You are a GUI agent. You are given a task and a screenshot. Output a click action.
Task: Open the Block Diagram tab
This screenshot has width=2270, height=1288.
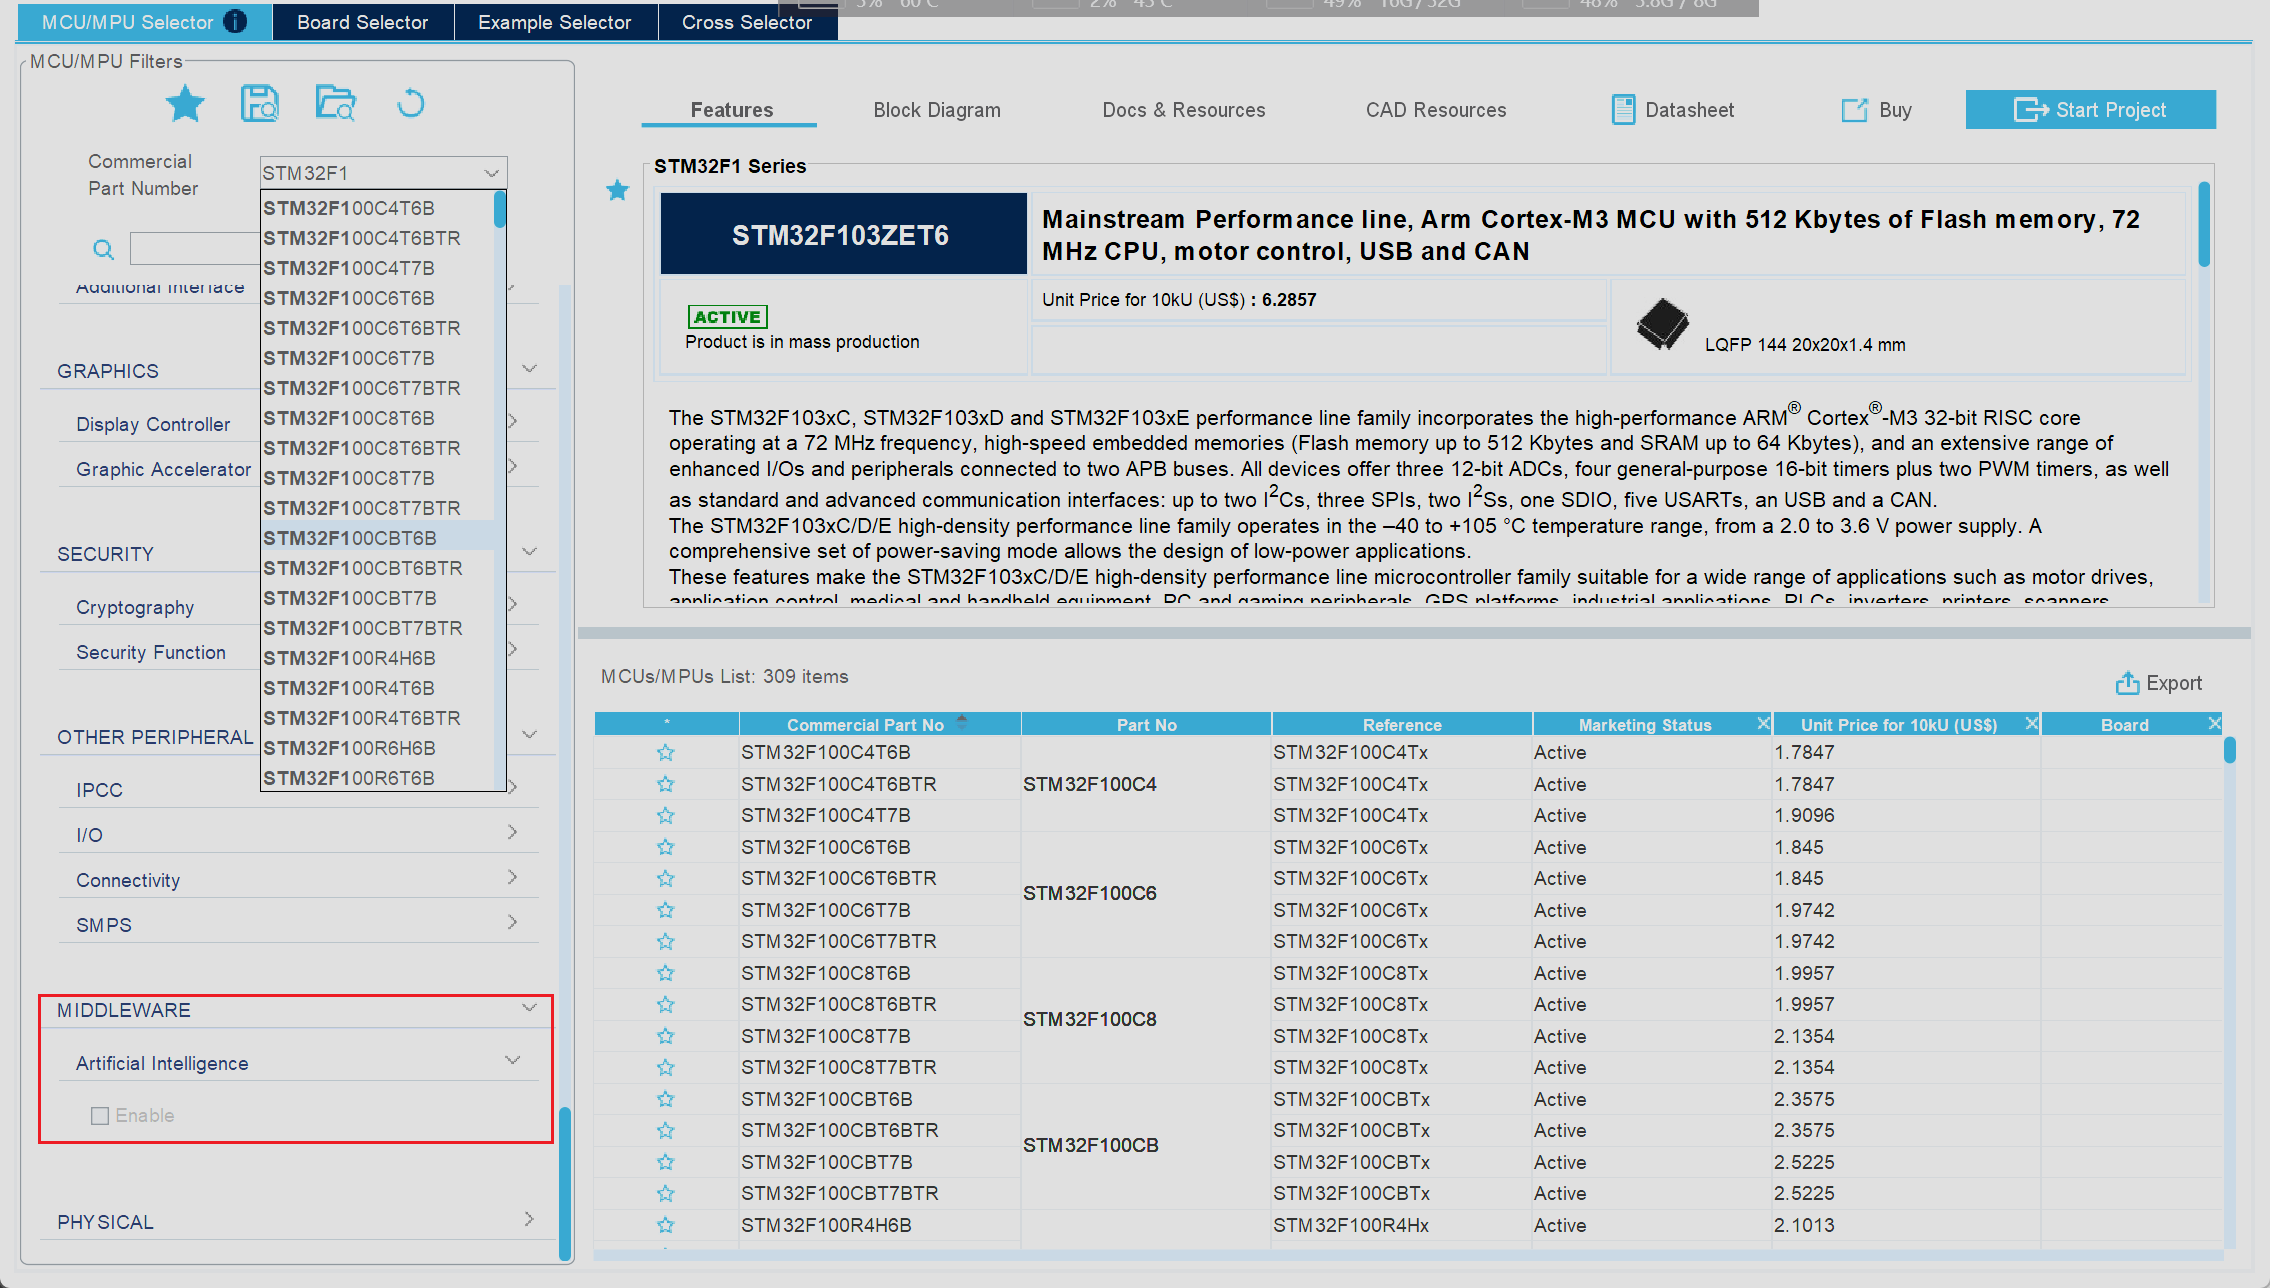click(936, 110)
